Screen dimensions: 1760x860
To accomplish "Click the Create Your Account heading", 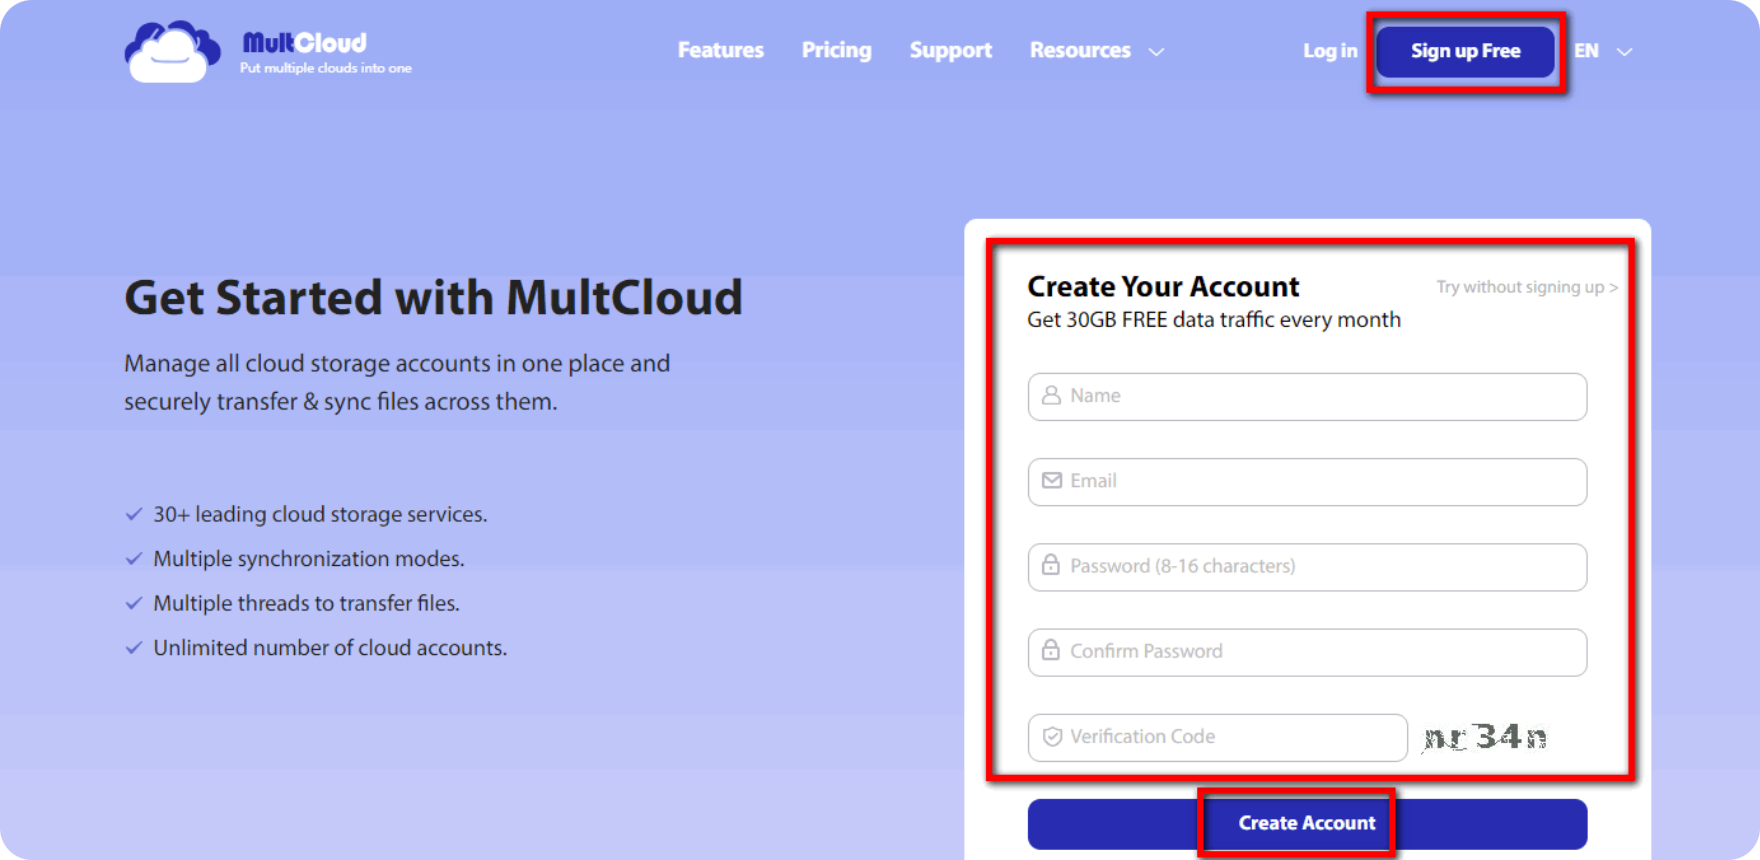I will [1163, 287].
